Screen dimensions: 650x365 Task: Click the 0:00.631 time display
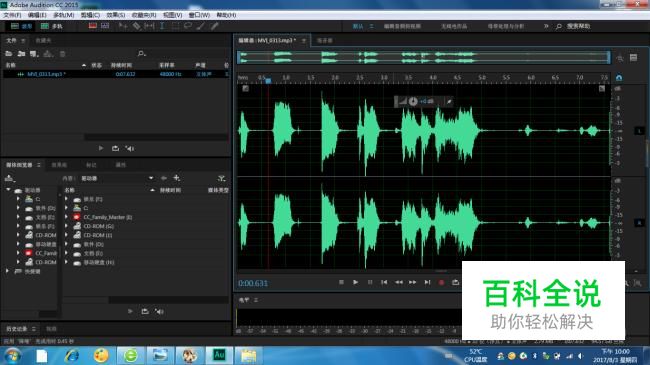pos(253,283)
